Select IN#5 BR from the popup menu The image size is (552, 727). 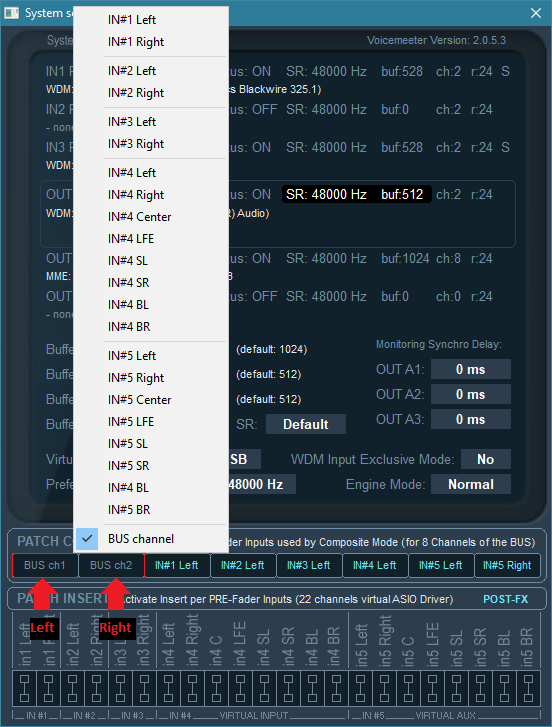coord(151,510)
